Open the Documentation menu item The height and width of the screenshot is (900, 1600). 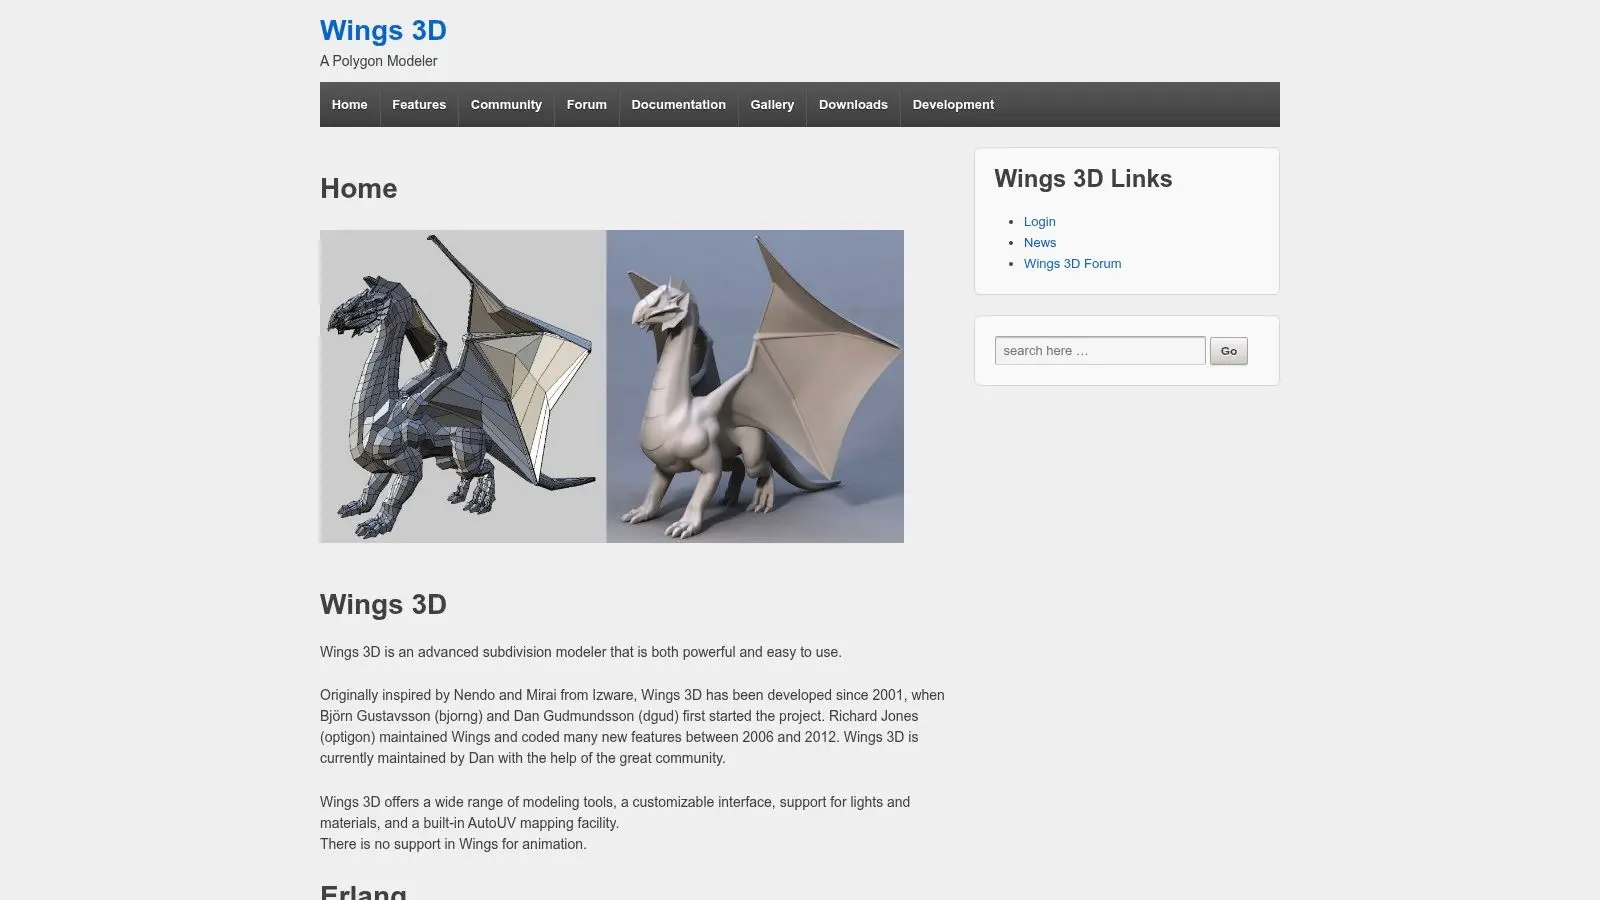(x=678, y=104)
